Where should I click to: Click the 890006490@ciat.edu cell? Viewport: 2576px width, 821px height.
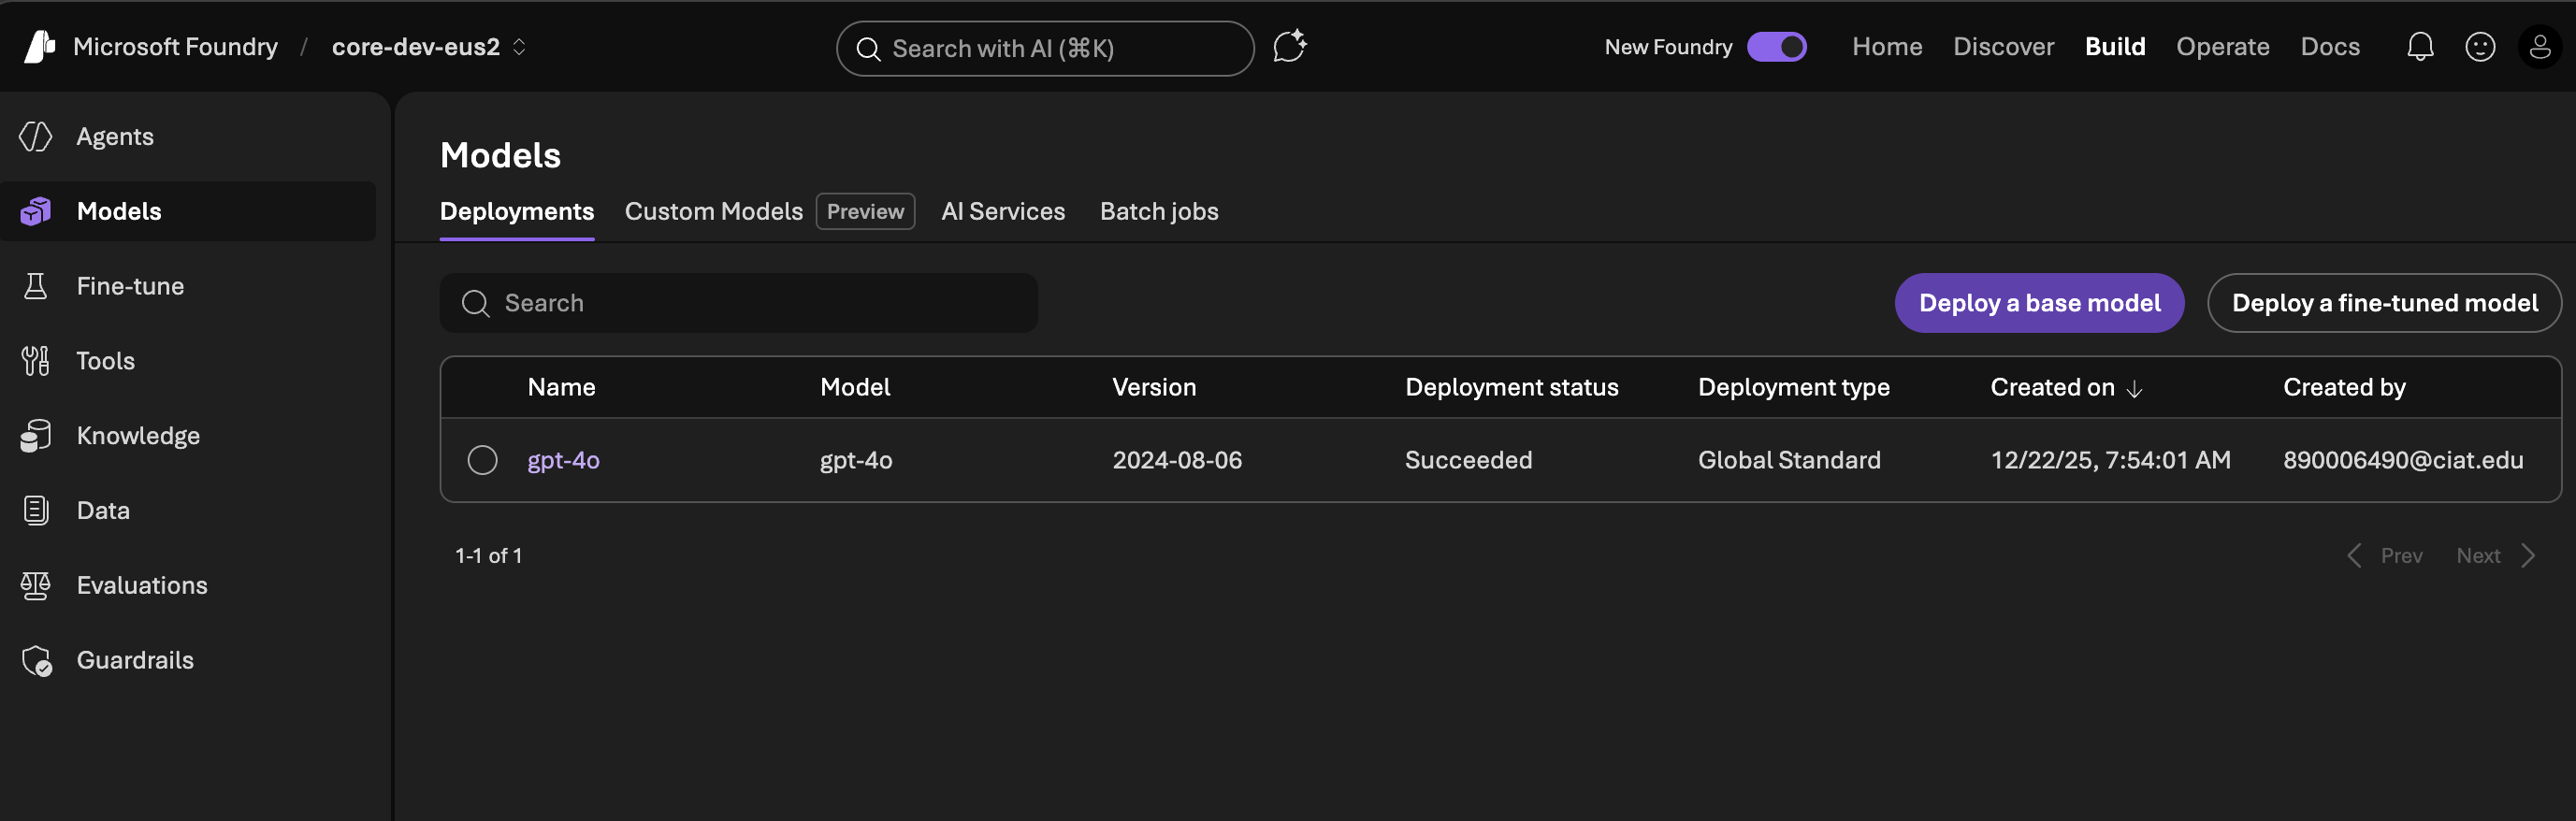click(2403, 460)
